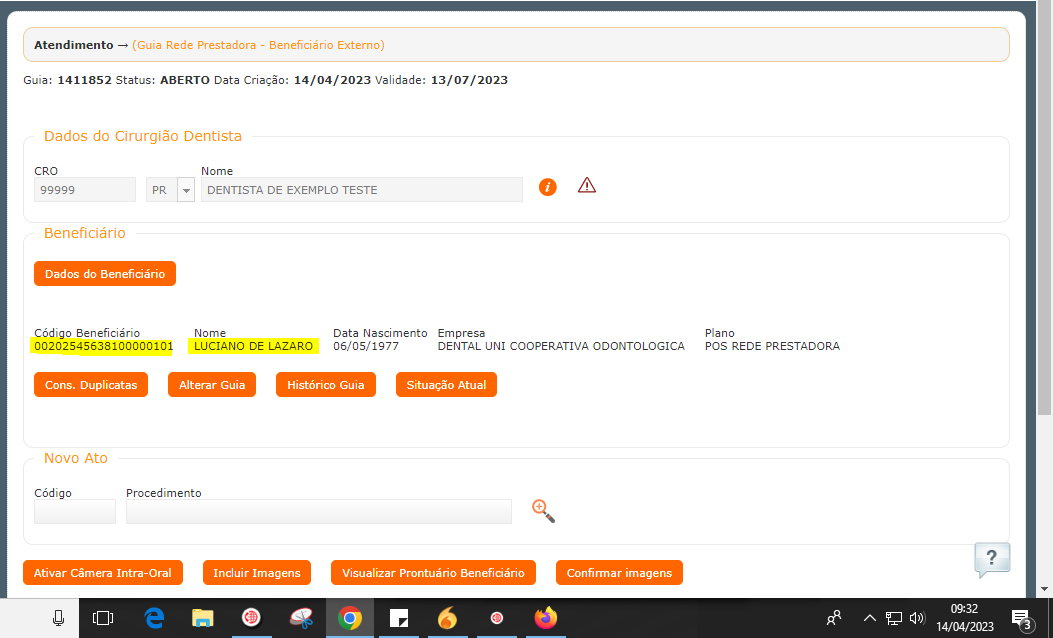Click the dentist Nome field
The width and height of the screenshot is (1053, 638).
(x=361, y=190)
